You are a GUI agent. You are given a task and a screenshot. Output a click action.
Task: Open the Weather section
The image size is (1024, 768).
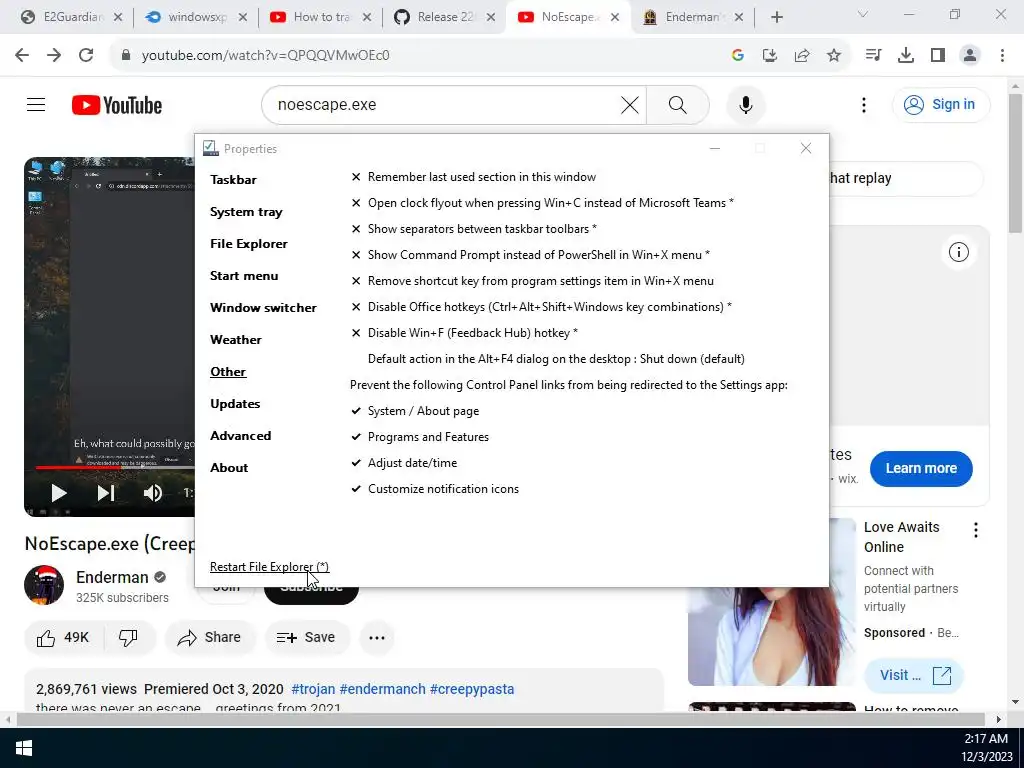point(236,340)
